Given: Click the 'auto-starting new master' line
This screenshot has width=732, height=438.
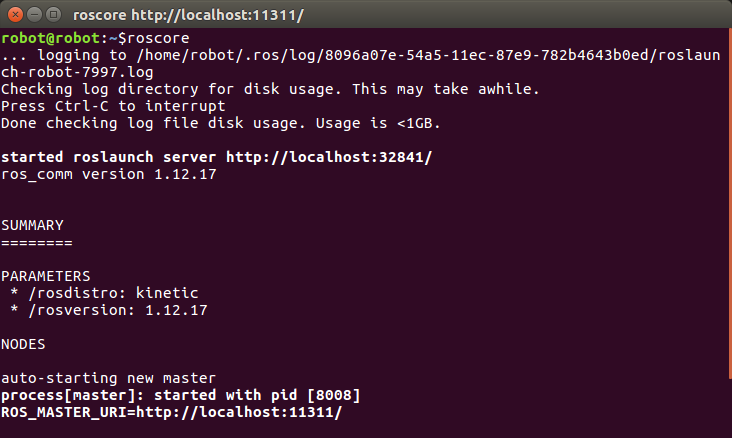Looking at the screenshot, I should point(108,378).
